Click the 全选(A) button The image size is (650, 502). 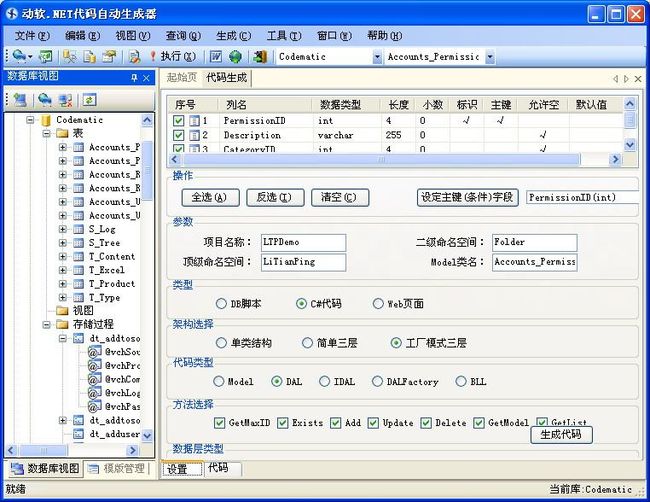point(210,197)
